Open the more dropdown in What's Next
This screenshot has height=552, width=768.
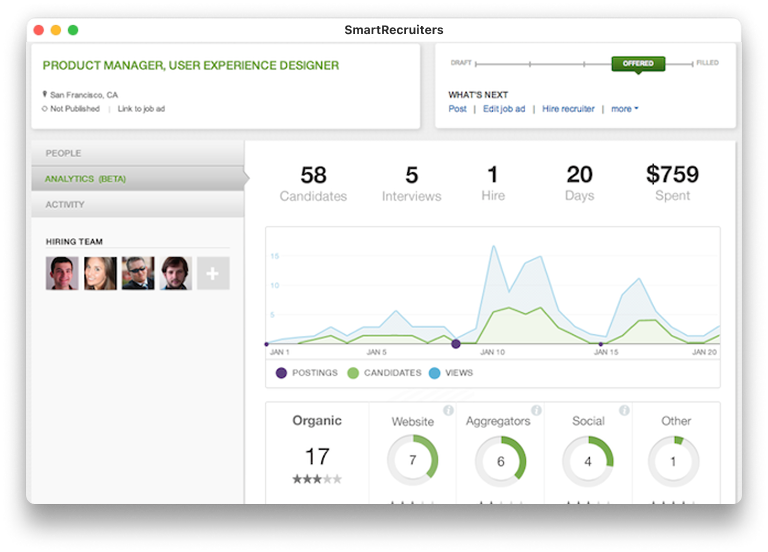click(x=624, y=109)
